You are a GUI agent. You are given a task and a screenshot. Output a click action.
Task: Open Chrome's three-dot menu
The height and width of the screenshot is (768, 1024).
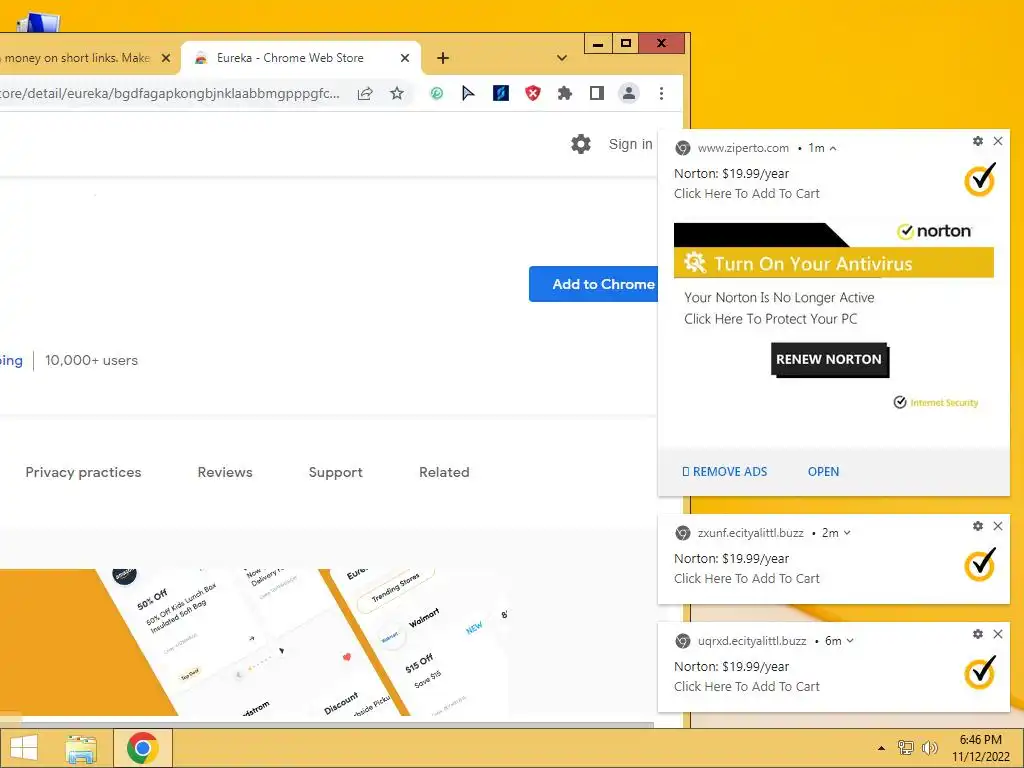(662, 93)
